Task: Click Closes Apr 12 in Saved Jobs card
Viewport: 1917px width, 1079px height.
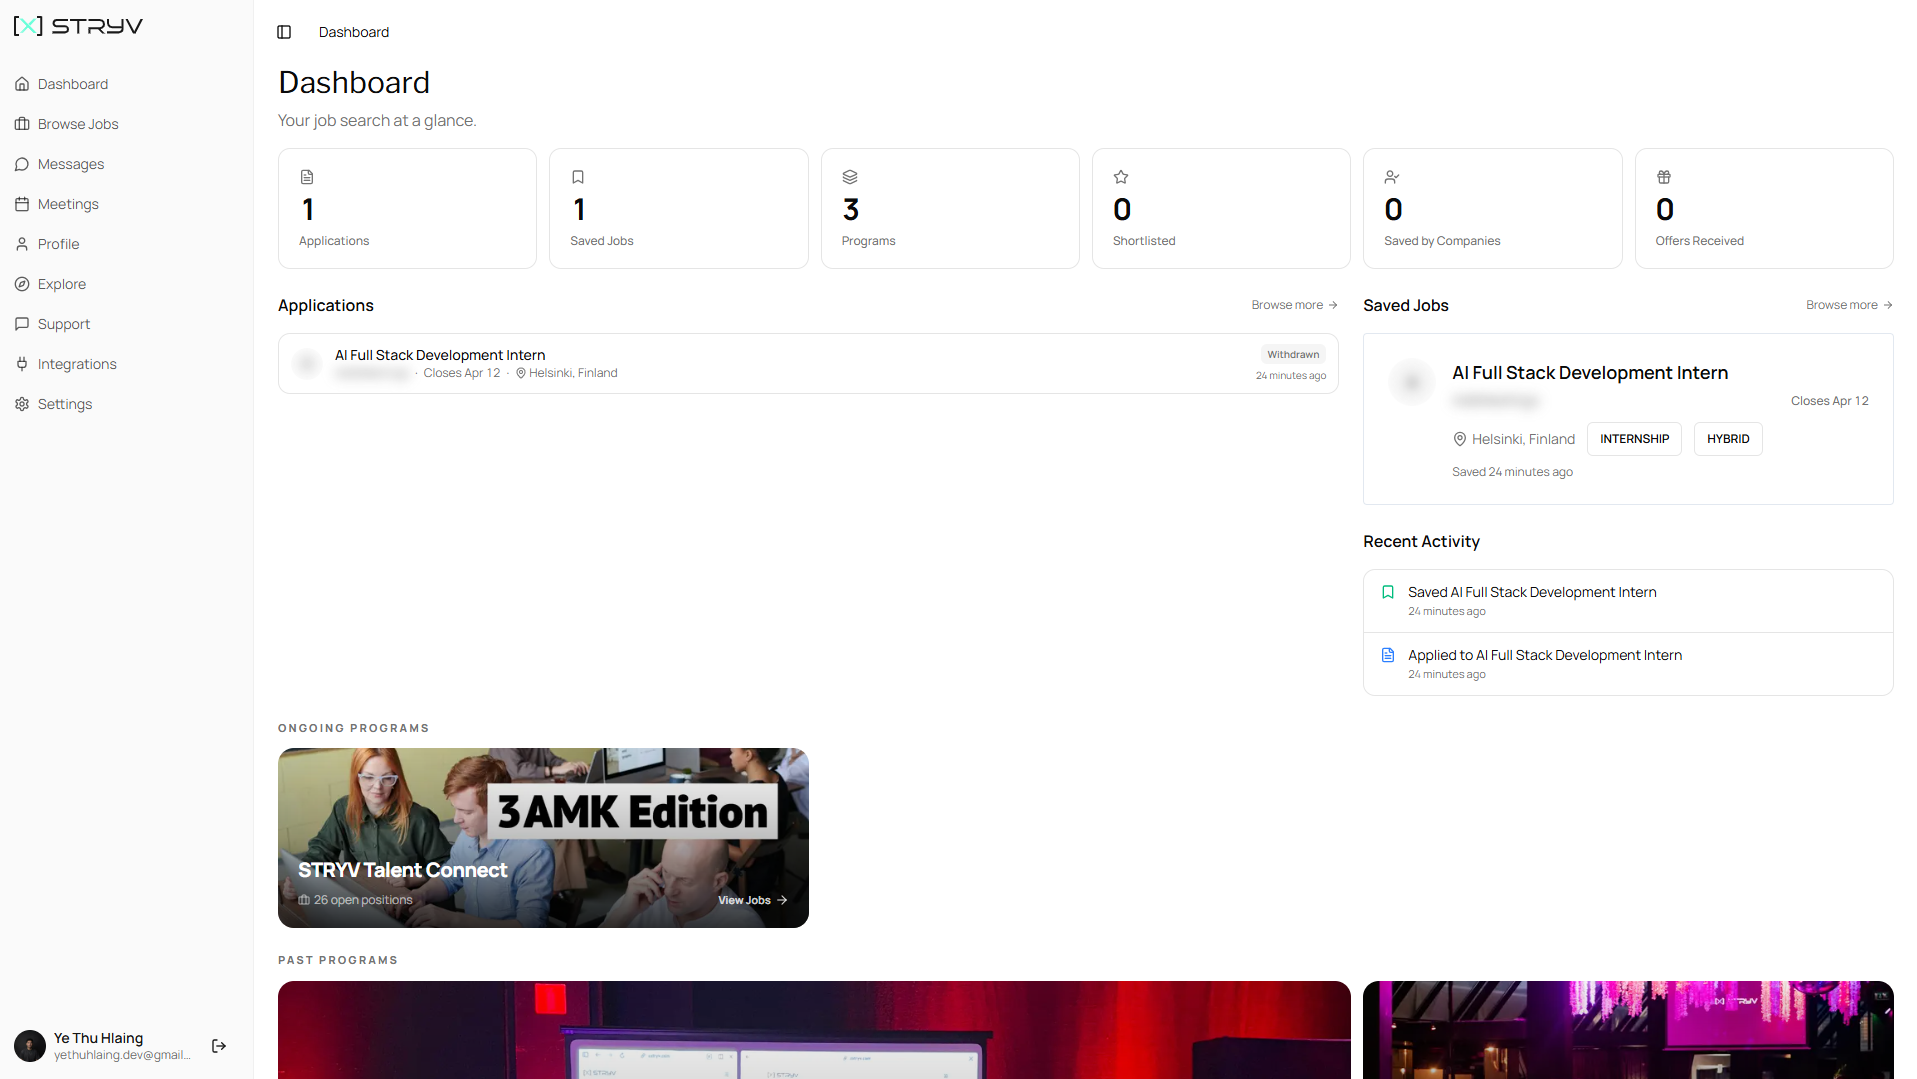Action: [x=1830, y=401]
